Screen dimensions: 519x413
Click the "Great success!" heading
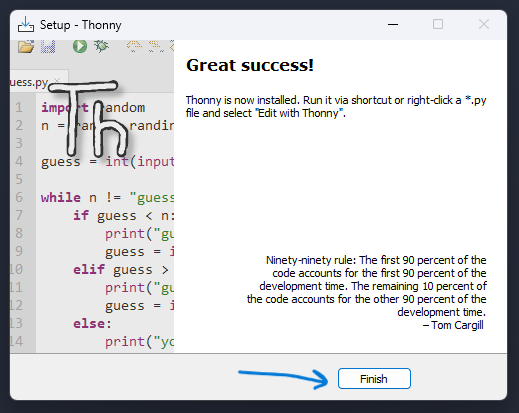point(250,65)
